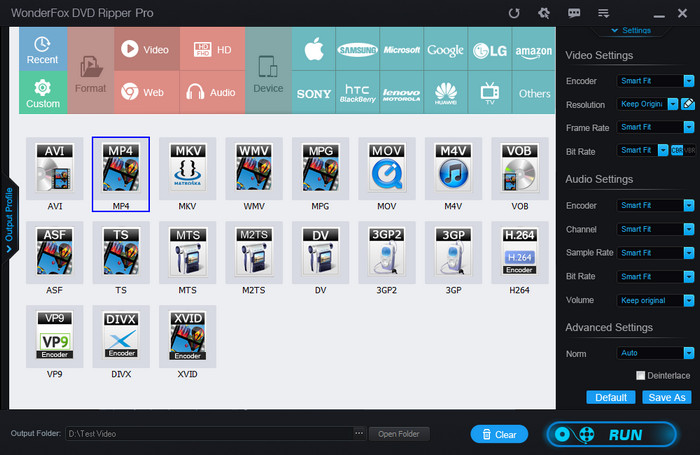Open LG device profiles
The height and width of the screenshot is (455, 700).
point(490,49)
